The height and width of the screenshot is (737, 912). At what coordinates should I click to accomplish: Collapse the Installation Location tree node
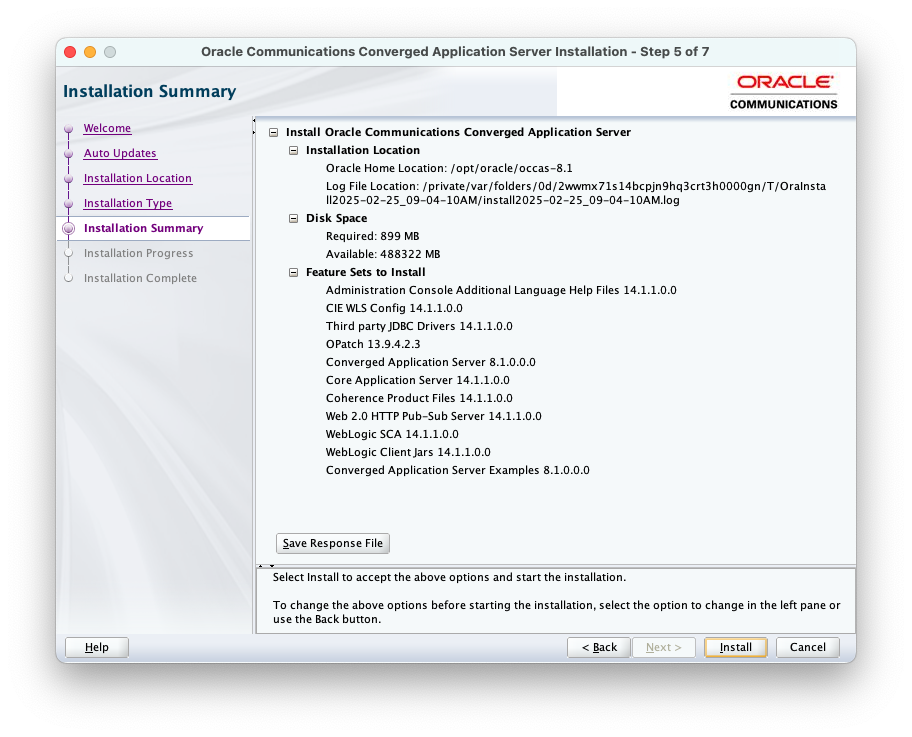tap(294, 151)
